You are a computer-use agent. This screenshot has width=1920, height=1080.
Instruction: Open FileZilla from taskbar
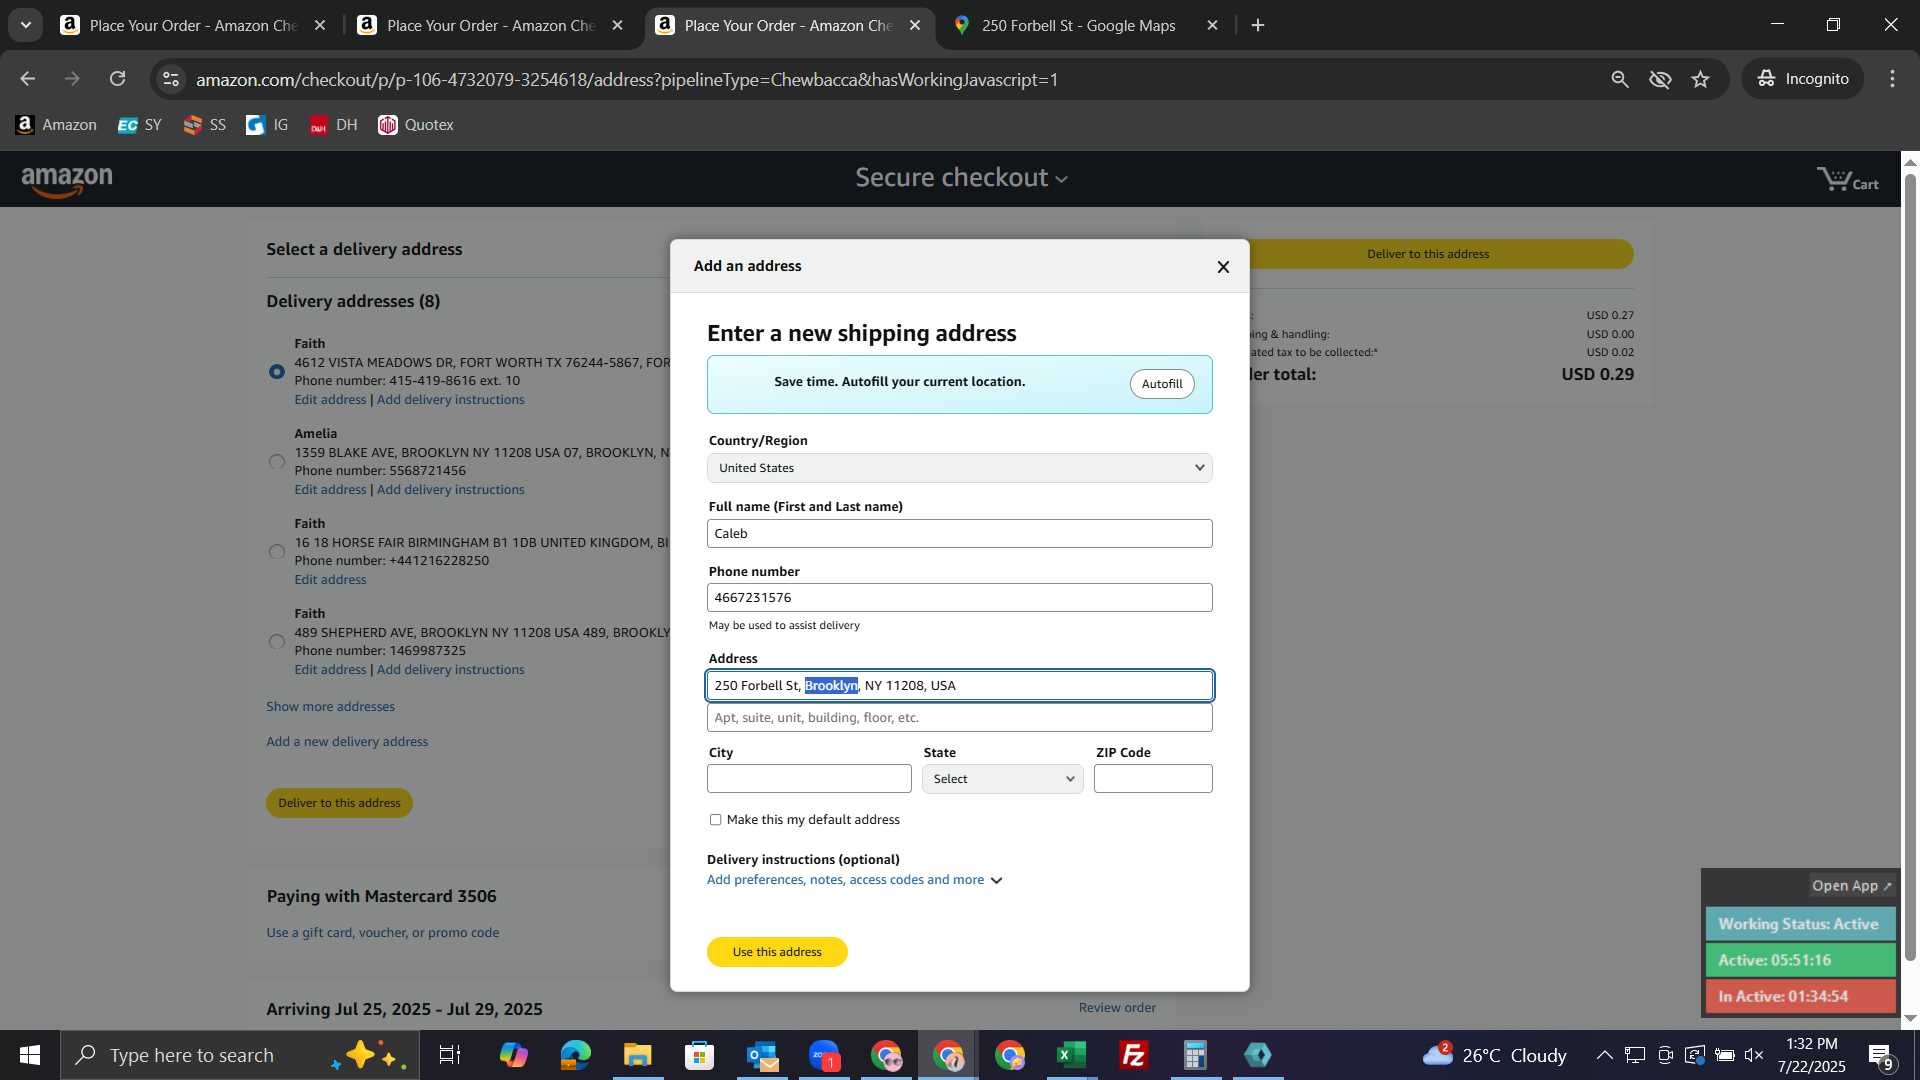click(1133, 1055)
